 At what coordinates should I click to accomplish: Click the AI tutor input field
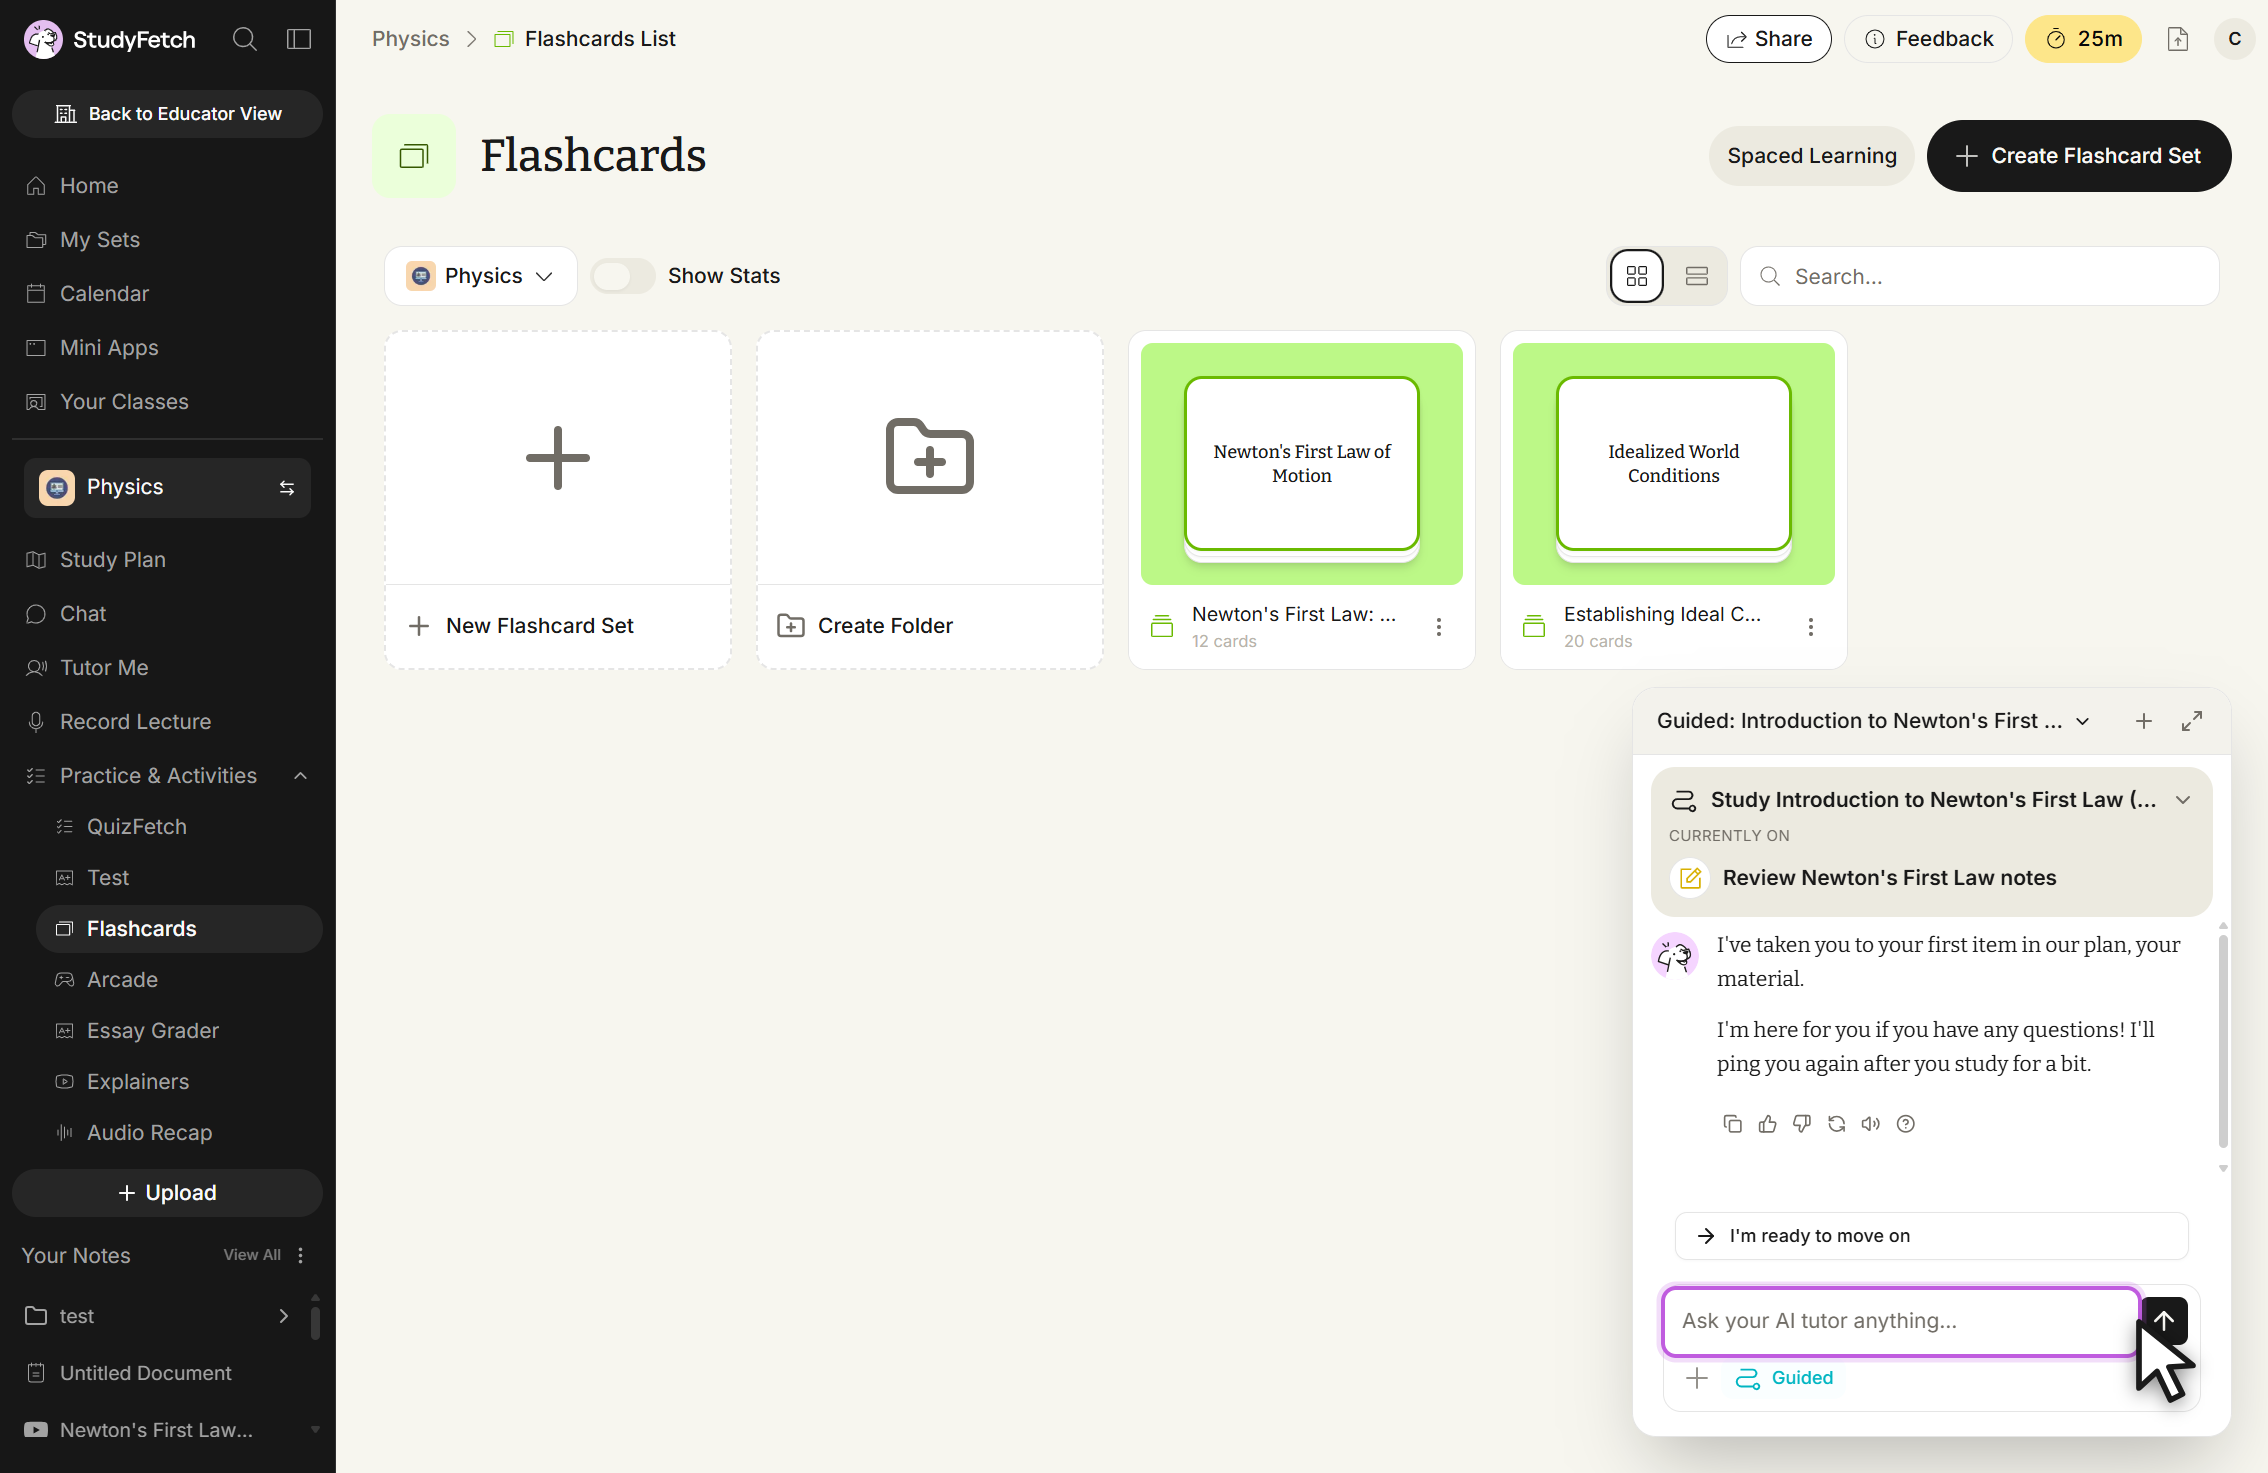pos(1901,1321)
